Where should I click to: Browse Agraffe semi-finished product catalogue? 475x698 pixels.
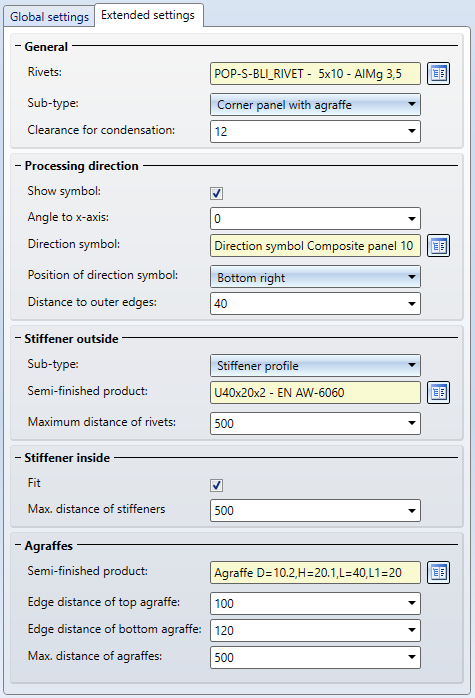coord(438,572)
